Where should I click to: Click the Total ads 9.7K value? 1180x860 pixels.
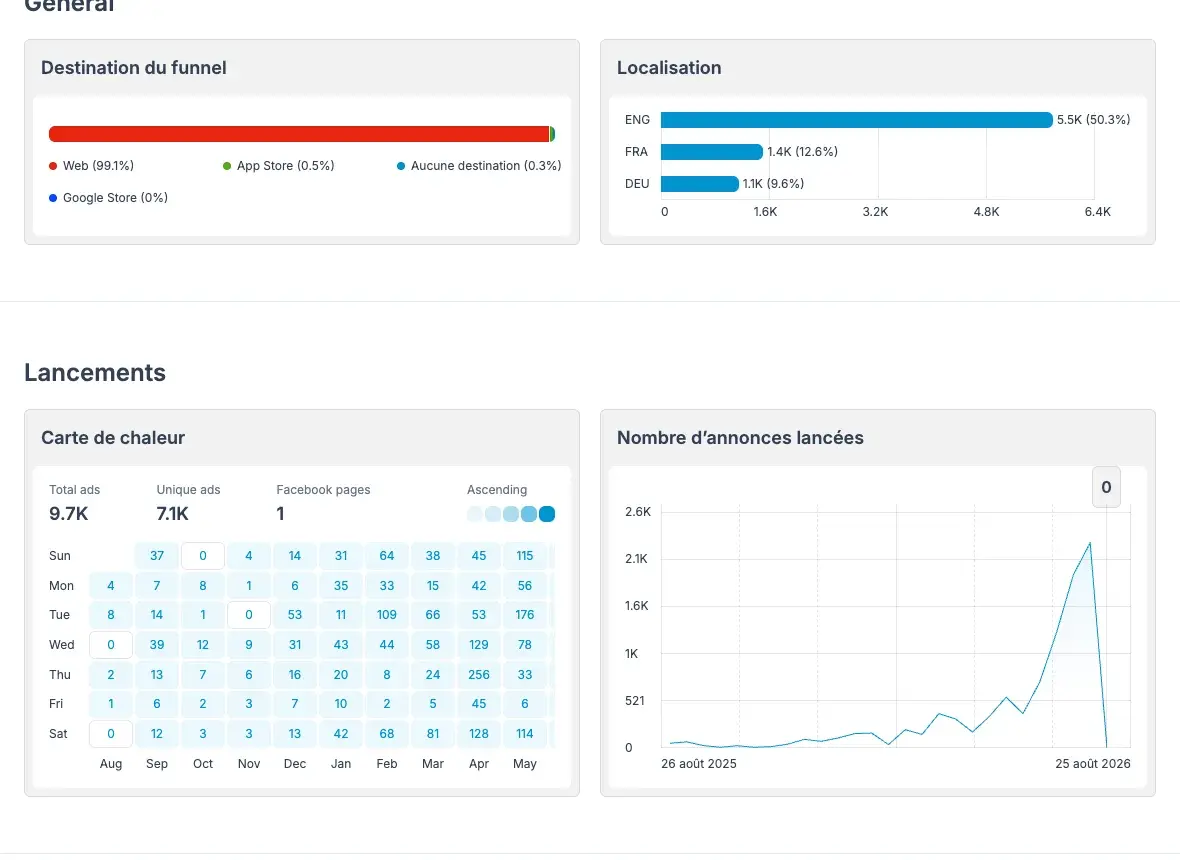68,514
